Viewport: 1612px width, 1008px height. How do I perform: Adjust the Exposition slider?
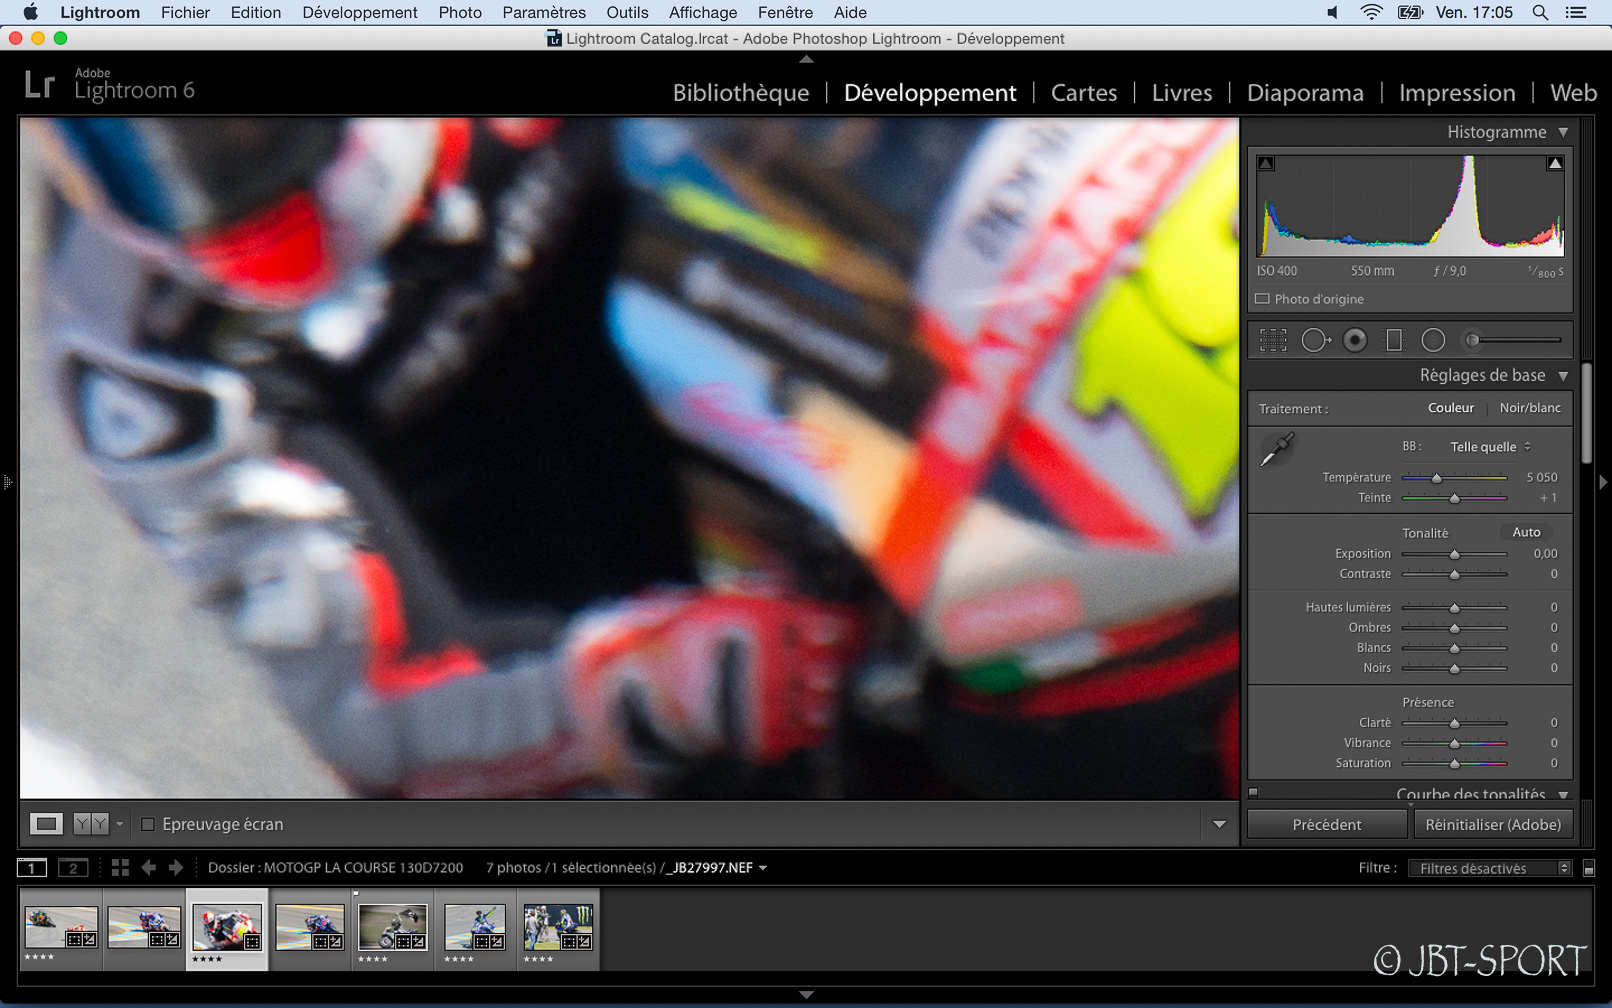[1455, 554]
